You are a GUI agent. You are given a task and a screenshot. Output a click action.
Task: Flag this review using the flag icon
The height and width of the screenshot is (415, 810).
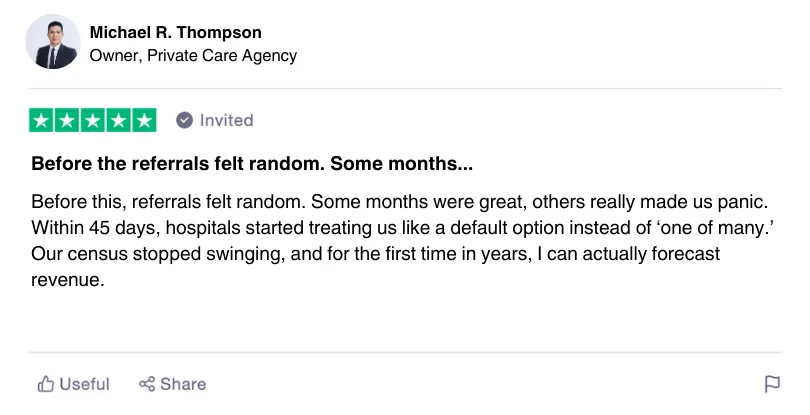click(772, 384)
